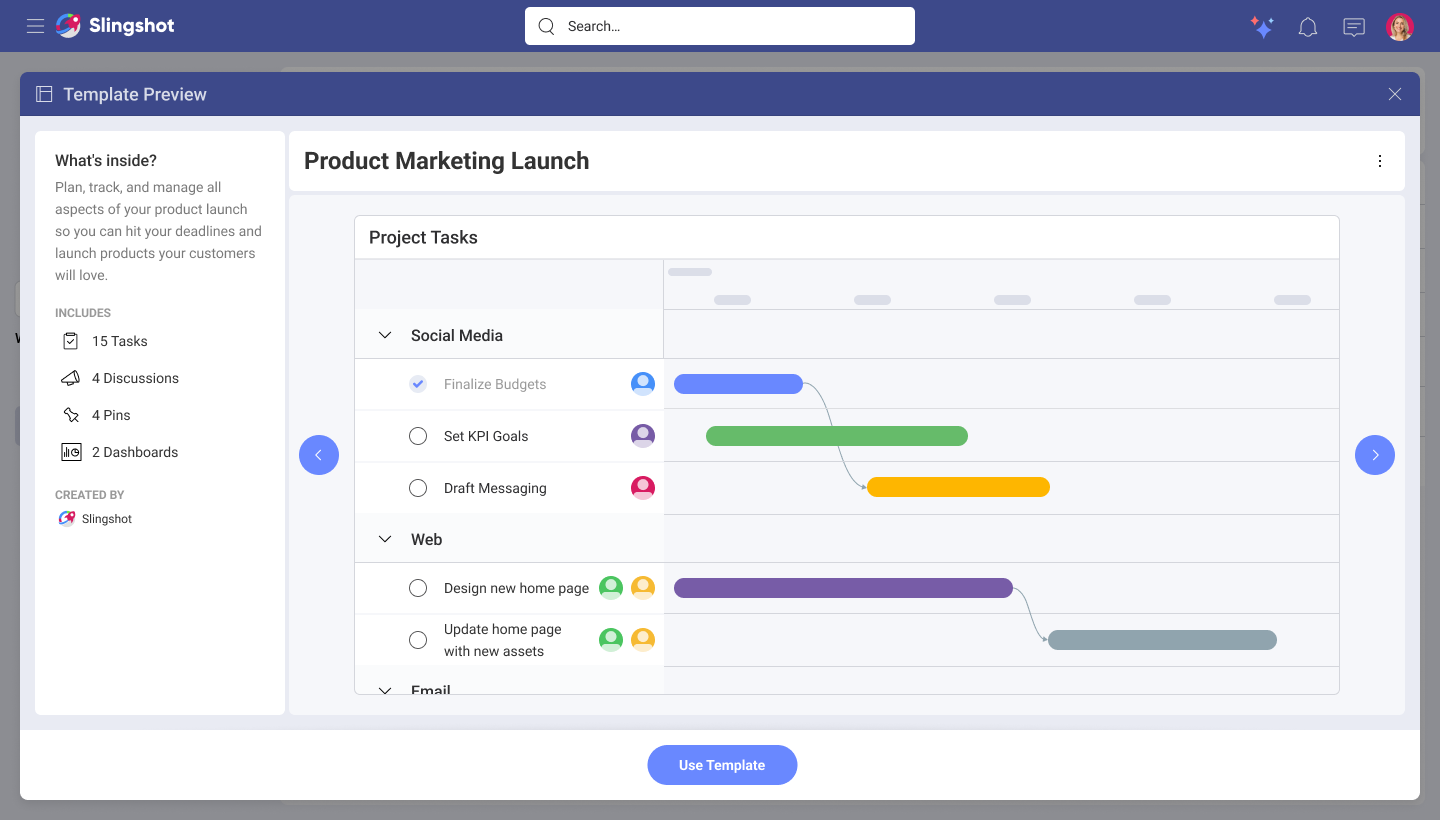Open the notifications bell
This screenshot has width=1440, height=820.
[1308, 27]
